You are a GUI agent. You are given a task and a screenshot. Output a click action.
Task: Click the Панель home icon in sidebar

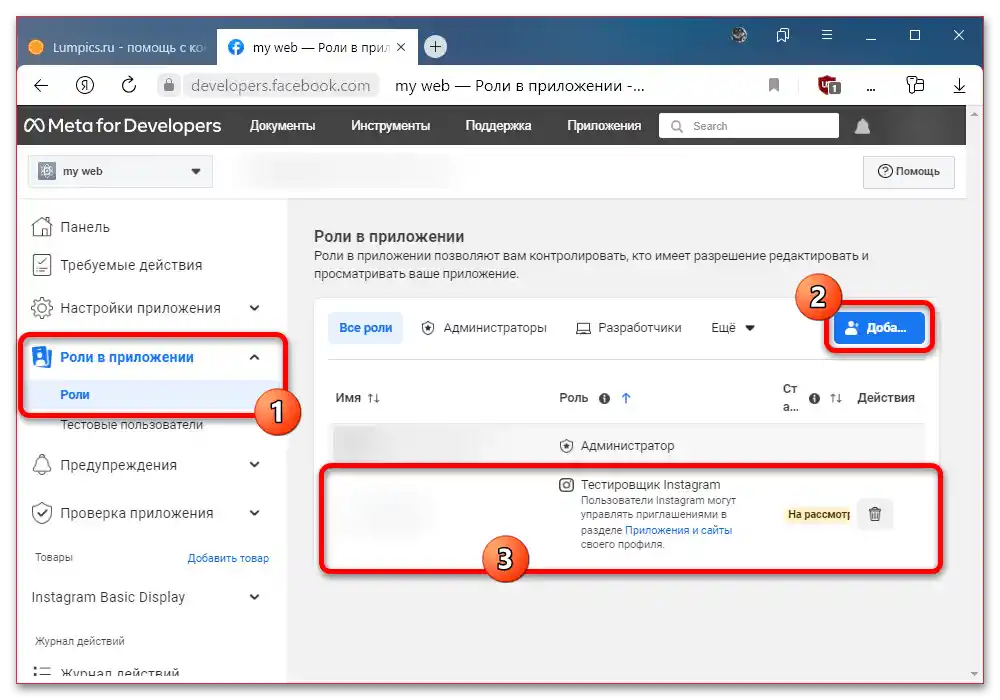pyautogui.click(x=42, y=227)
